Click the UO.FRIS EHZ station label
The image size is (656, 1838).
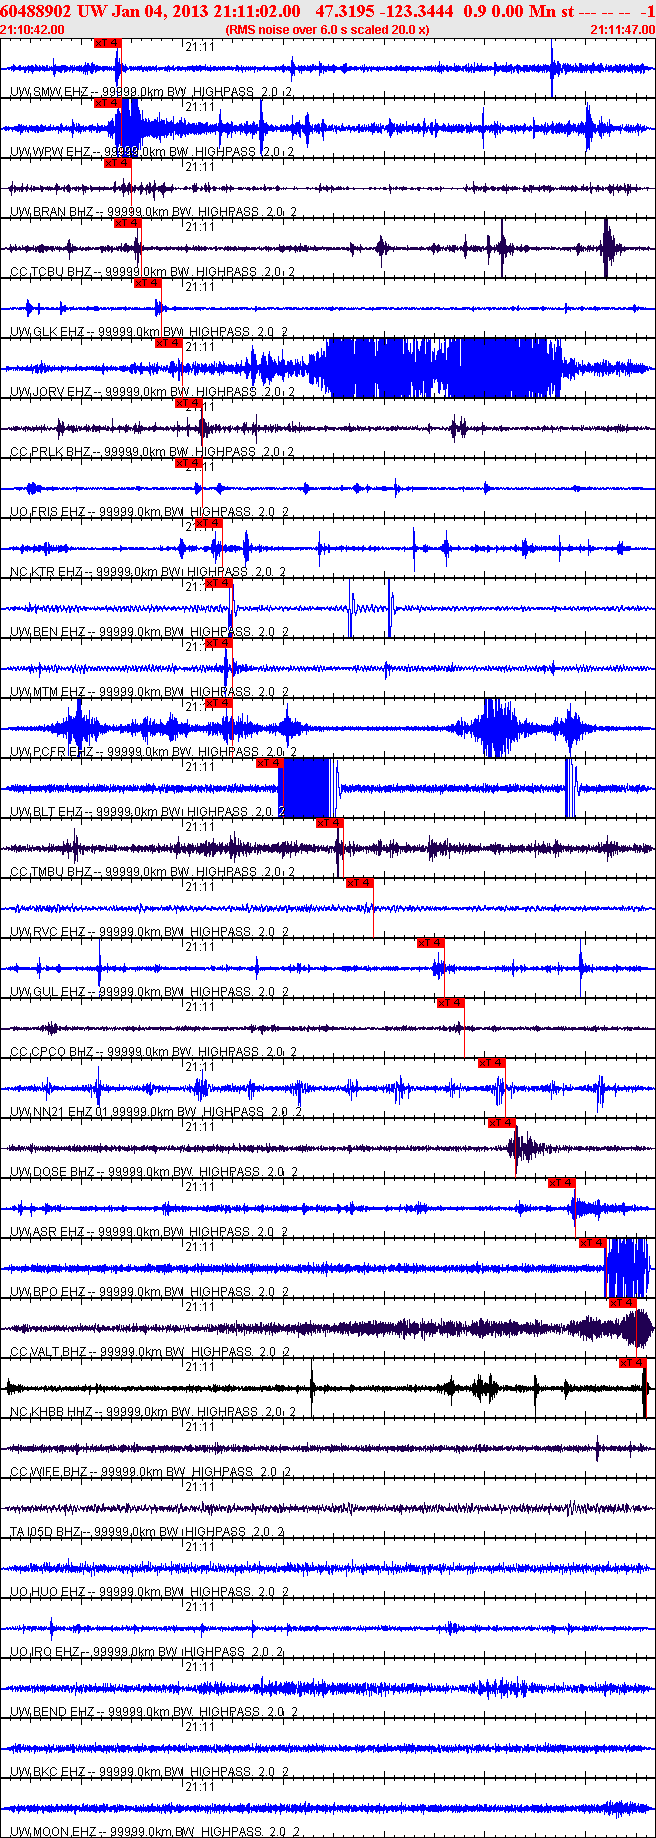pos(48,512)
